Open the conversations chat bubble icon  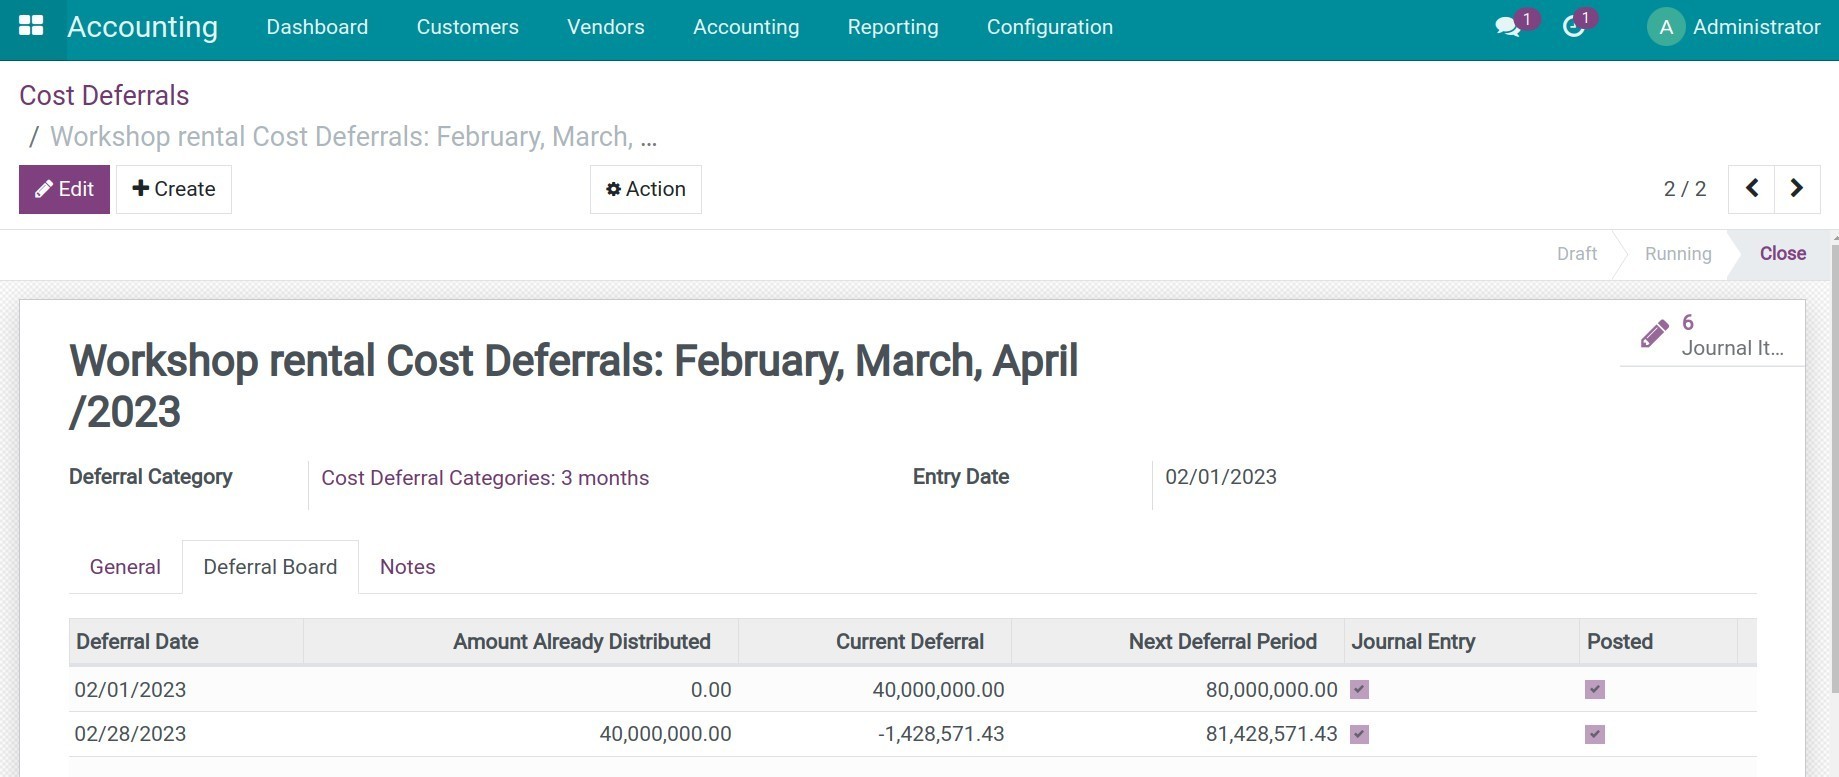pyautogui.click(x=1507, y=27)
